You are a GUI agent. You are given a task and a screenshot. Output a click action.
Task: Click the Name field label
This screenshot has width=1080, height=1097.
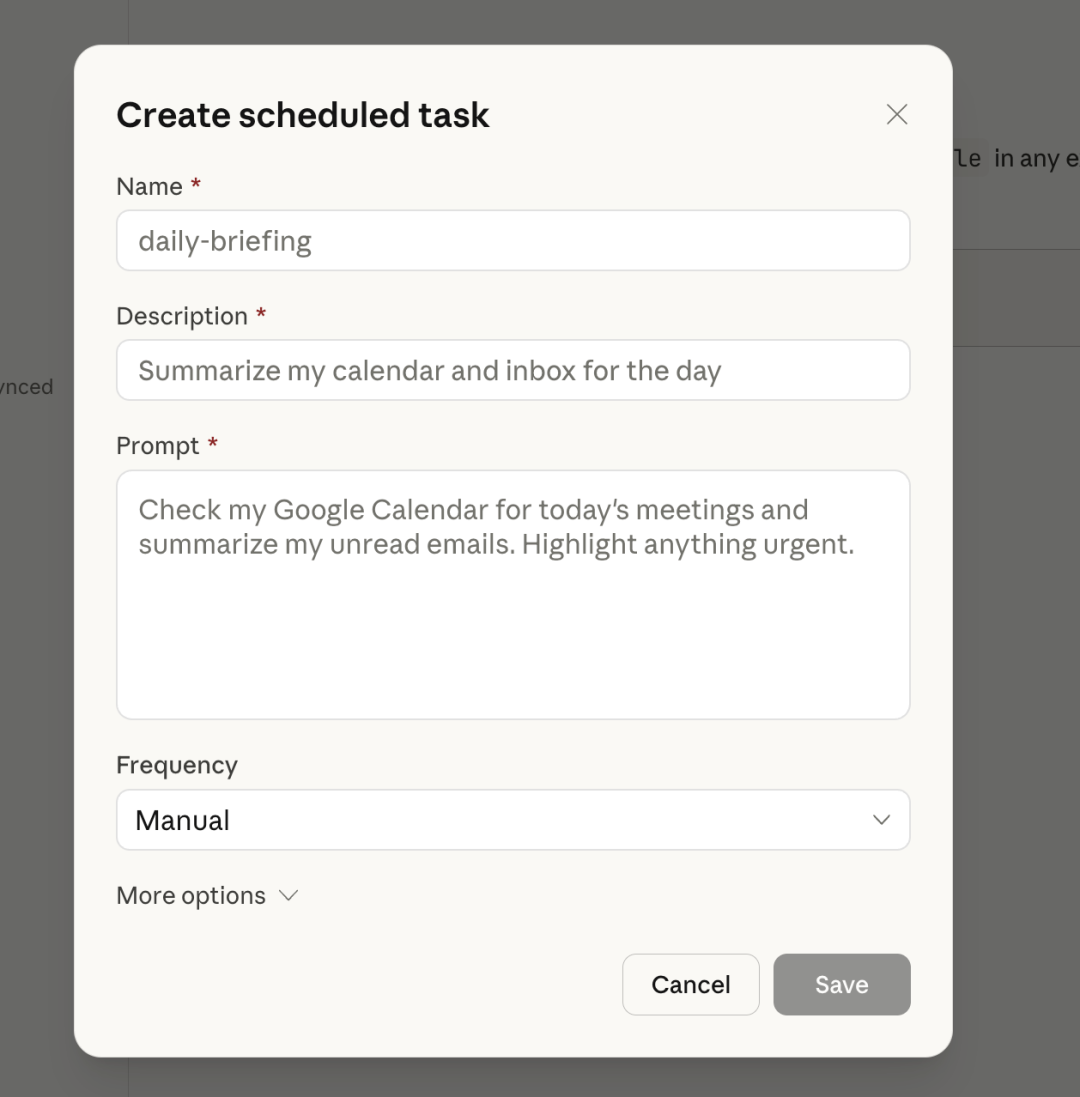[x=149, y=187]
